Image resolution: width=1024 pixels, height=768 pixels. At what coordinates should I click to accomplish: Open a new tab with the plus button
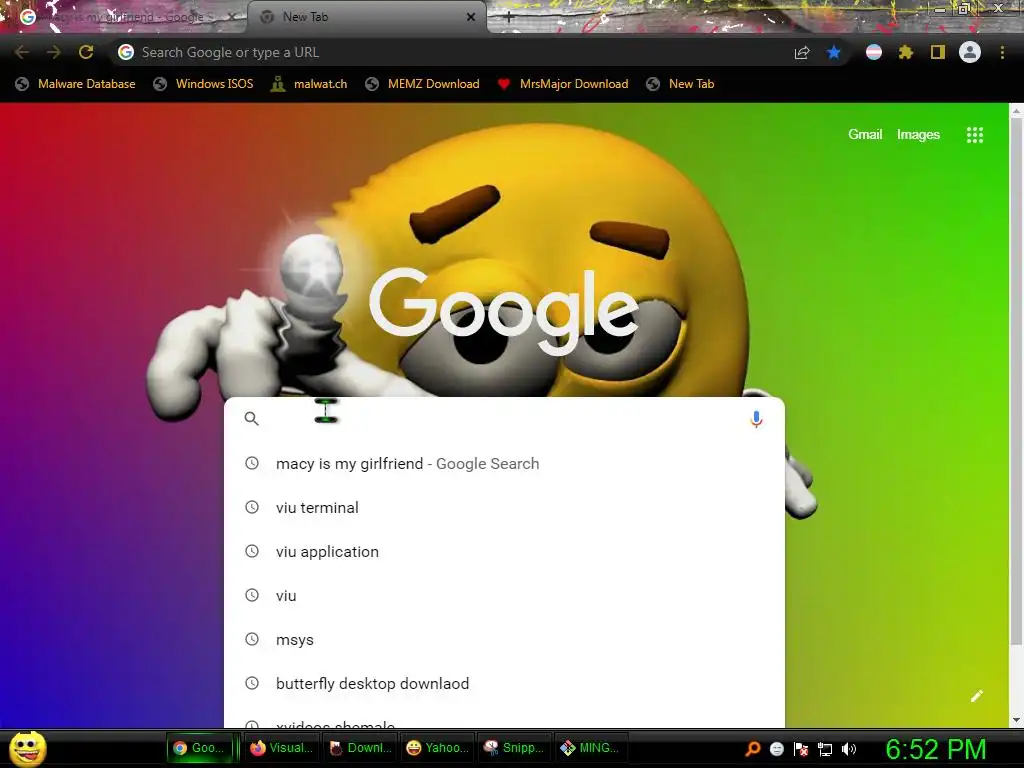point(509,17)
